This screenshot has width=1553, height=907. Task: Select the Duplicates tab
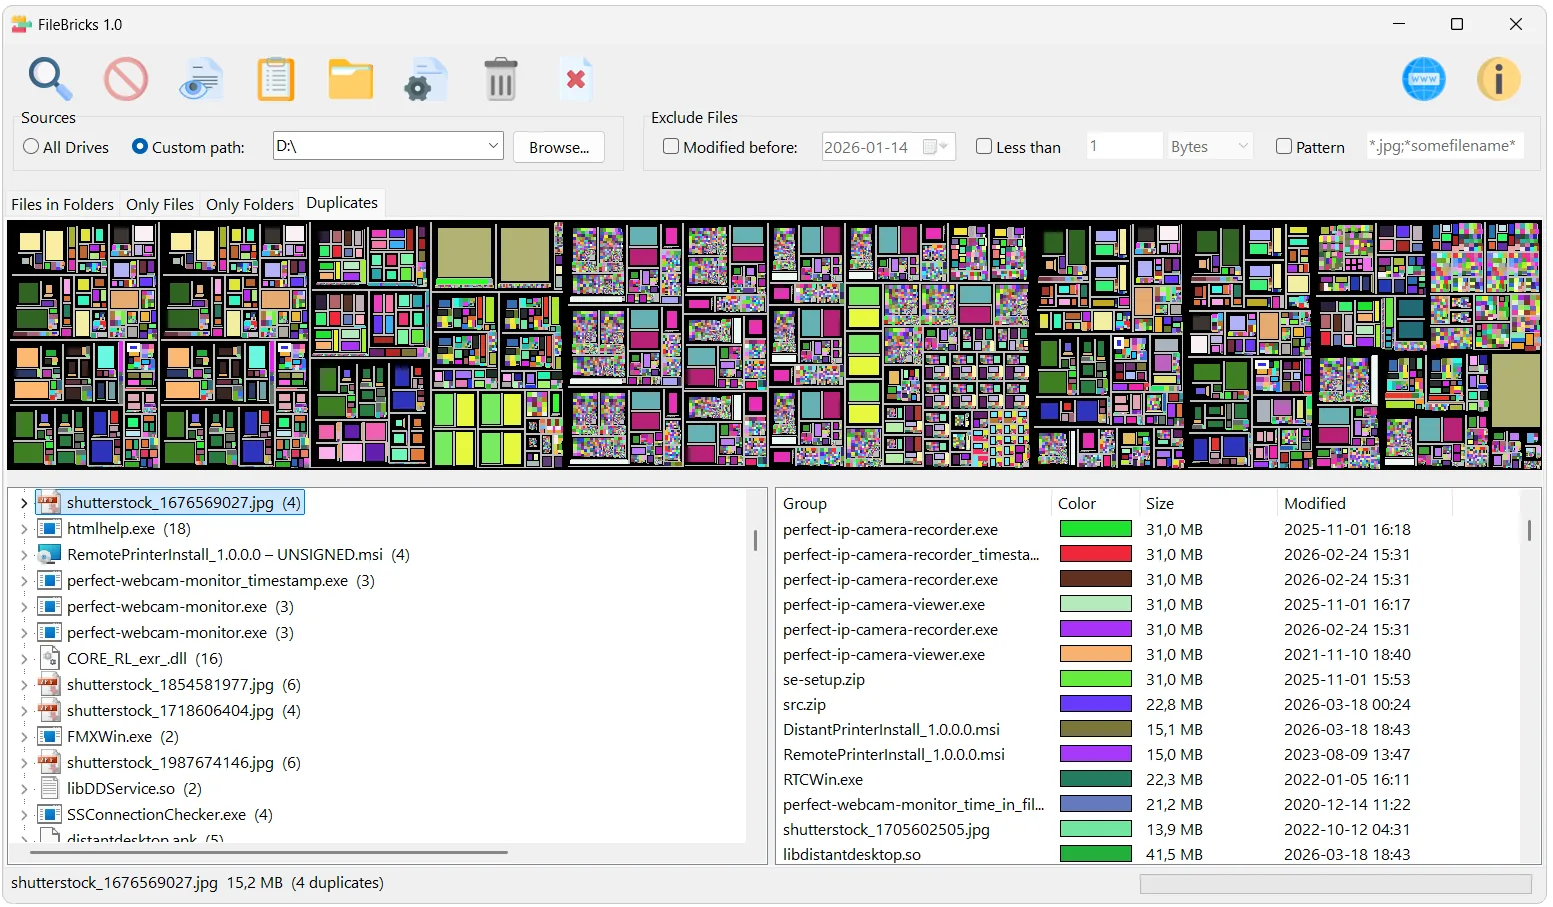342,202
